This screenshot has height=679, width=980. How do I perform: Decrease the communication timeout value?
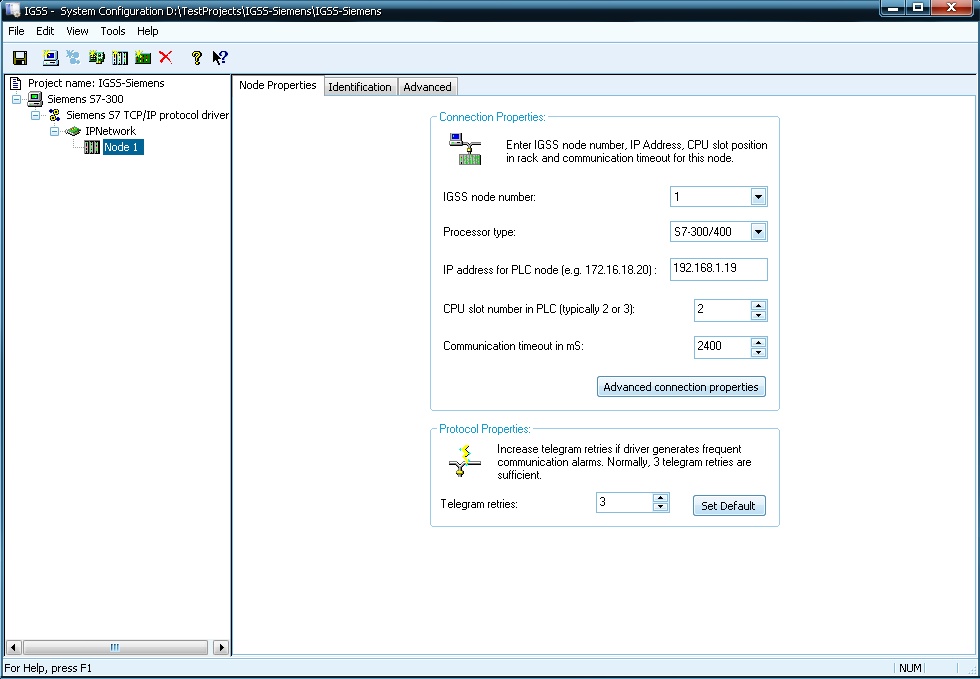point(758,353)
